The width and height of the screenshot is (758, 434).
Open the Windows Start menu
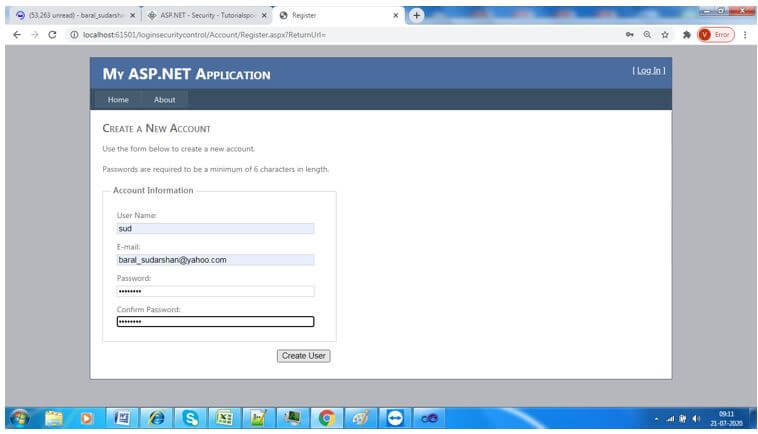point(20,418)
